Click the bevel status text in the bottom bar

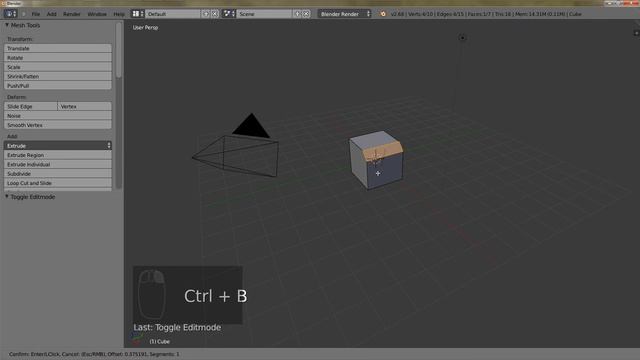94,354
